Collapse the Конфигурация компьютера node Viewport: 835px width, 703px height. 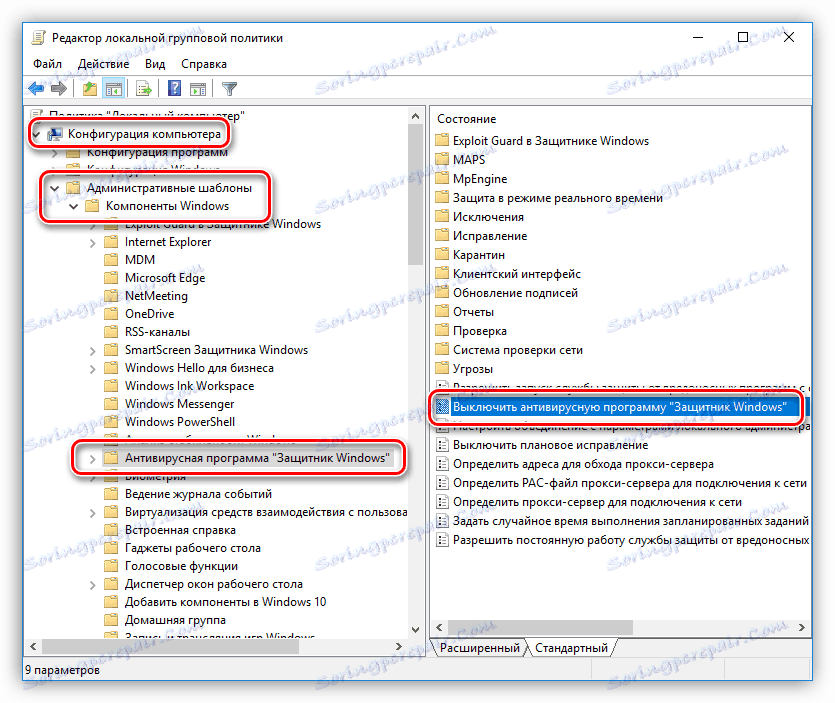(x=36, y=134)
